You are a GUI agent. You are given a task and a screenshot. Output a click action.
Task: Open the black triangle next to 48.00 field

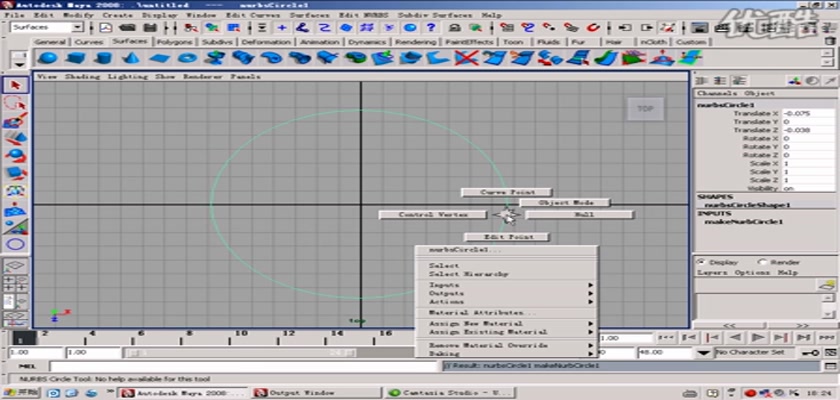pos(705,353)
